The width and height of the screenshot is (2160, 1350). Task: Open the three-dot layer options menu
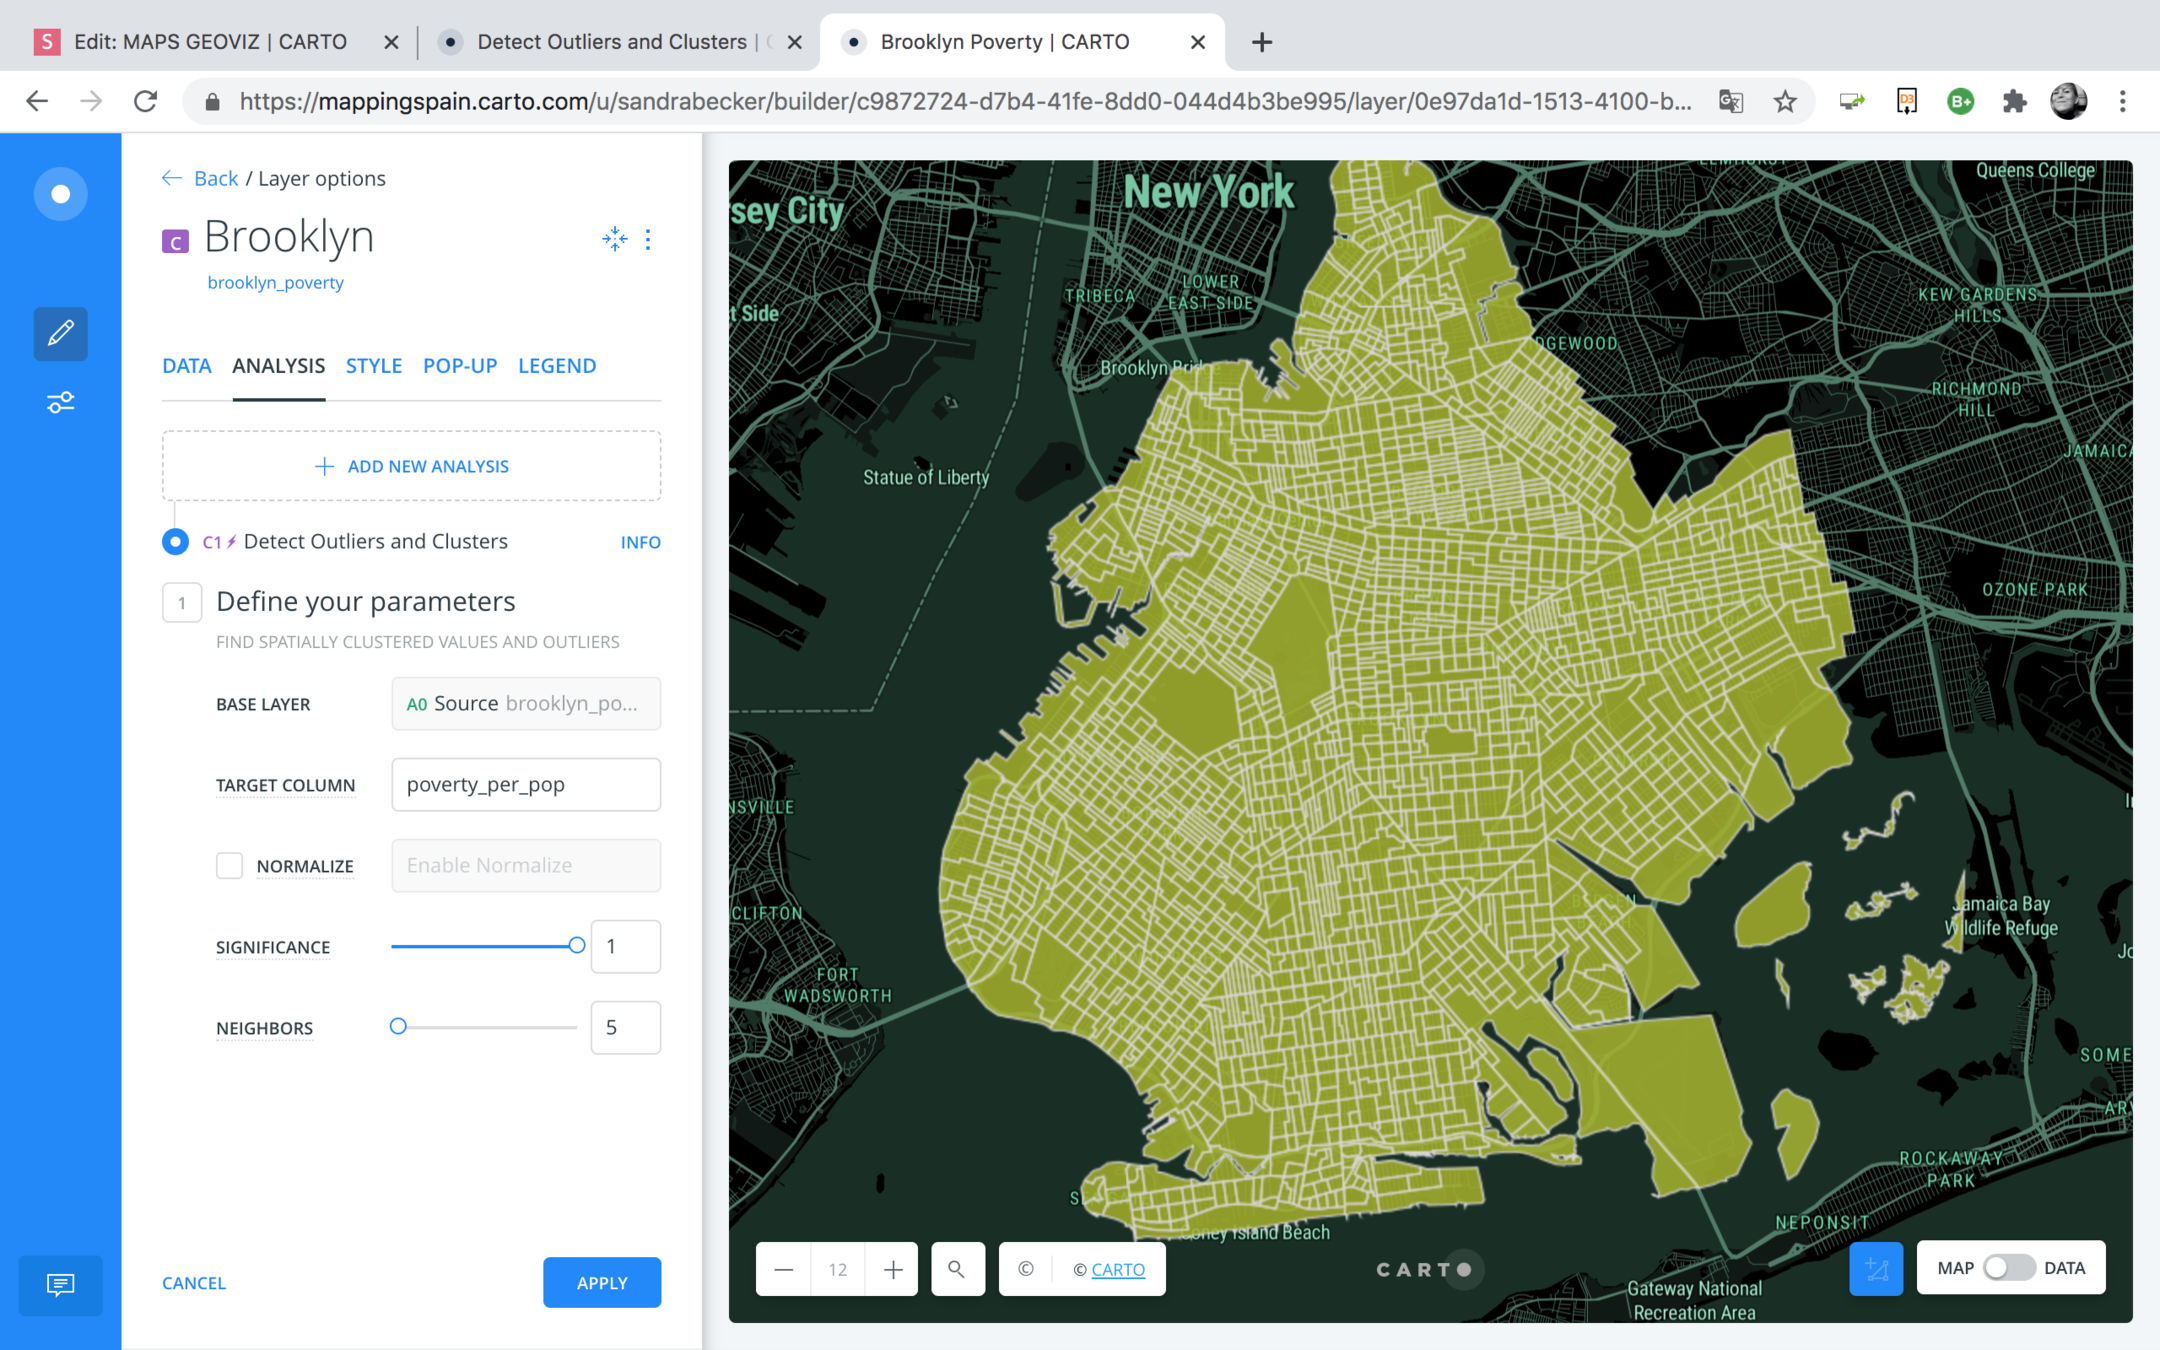[648, 239]
